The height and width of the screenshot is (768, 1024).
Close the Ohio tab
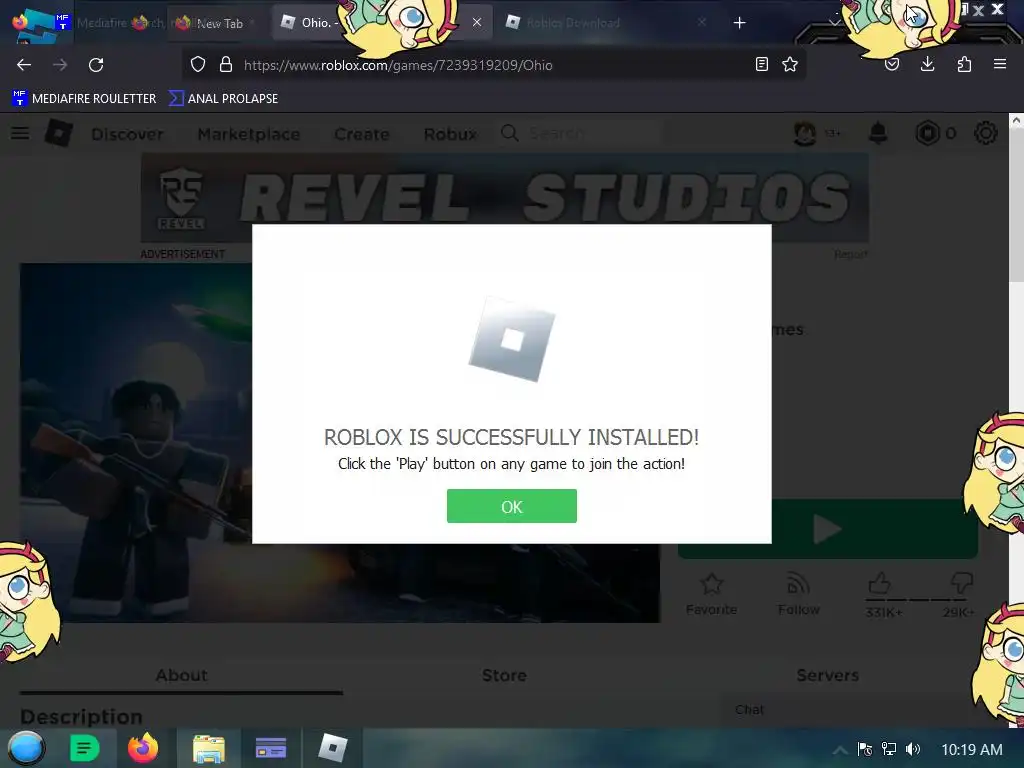click(x=477, y=22)
